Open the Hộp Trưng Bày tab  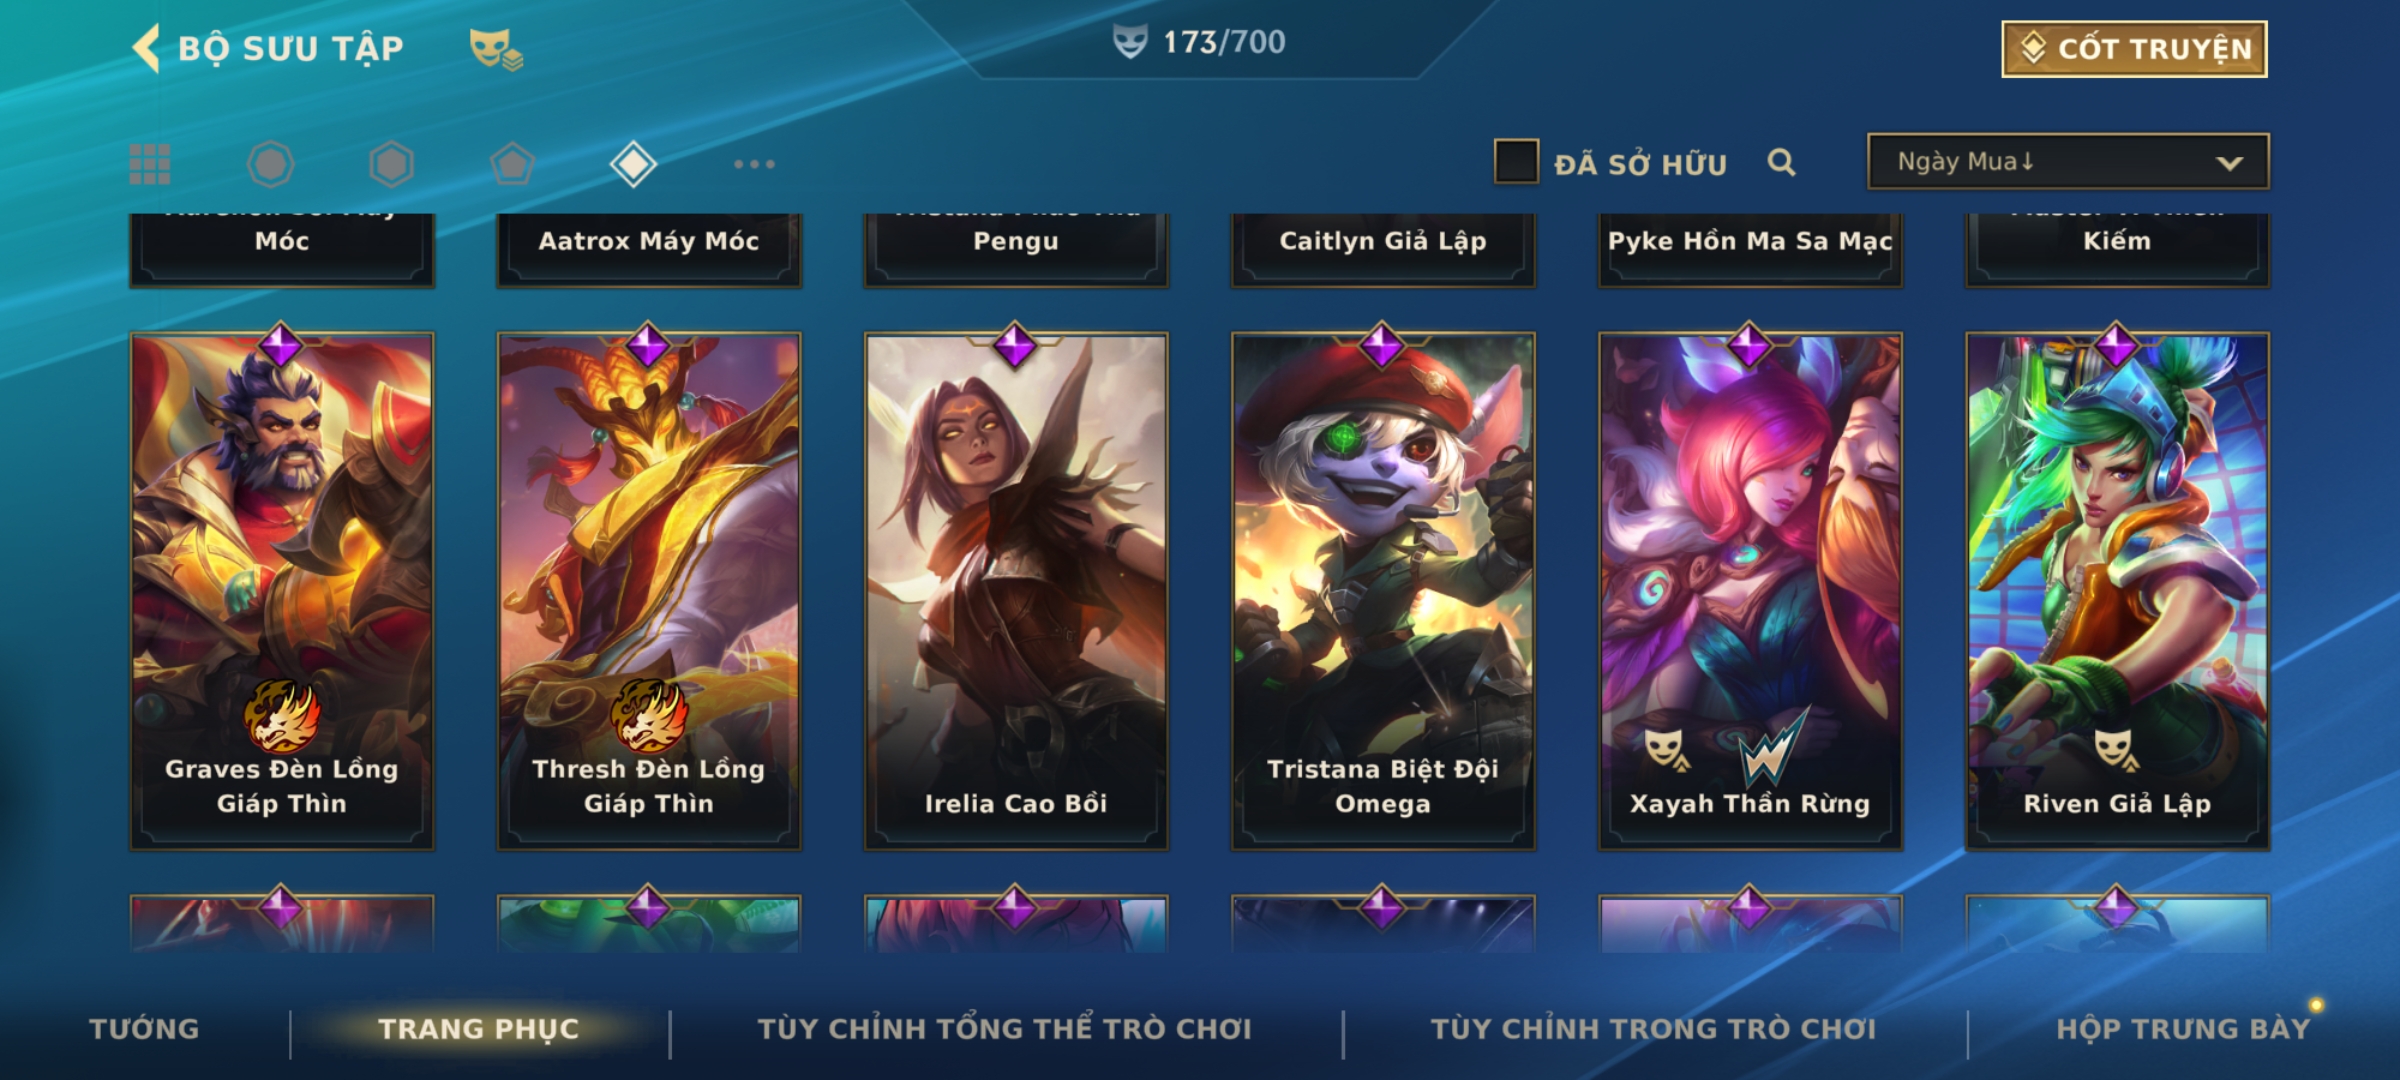[x=2183, y=1029]
